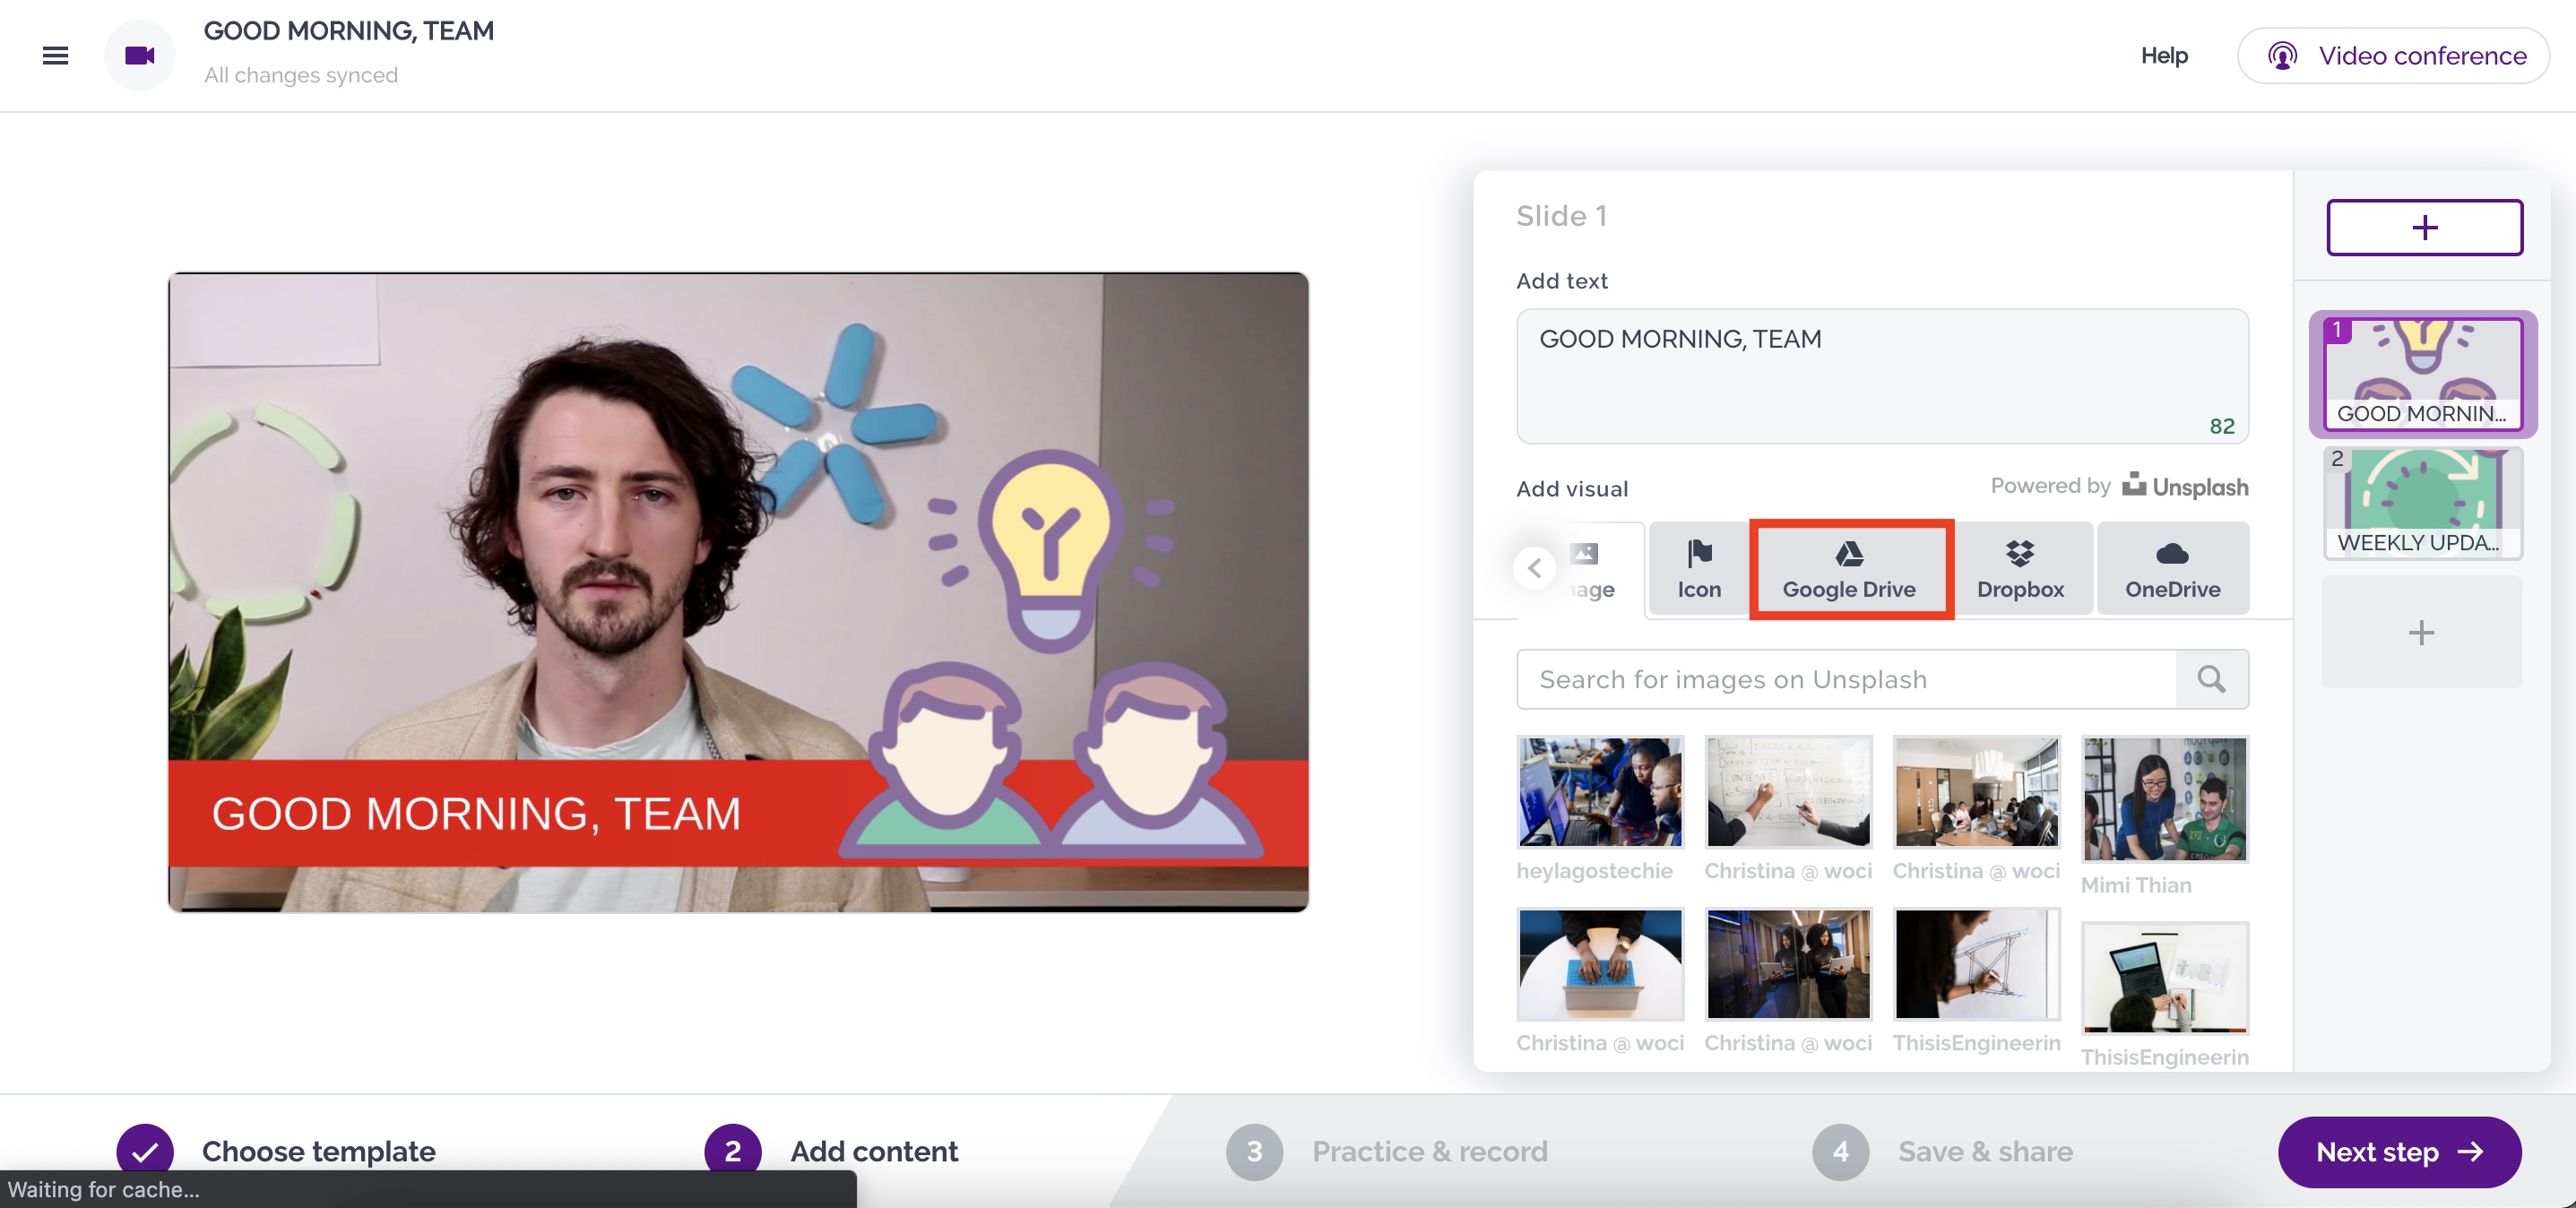2576x1208 pixels.
Task: Return to Choose template step
Action: [x=317, y=1151]
